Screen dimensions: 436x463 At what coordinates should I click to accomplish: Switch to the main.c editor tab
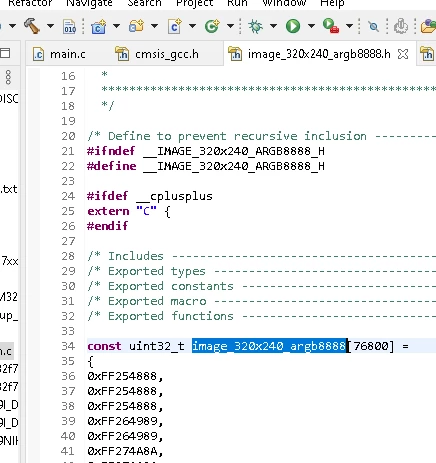(59, 54)
